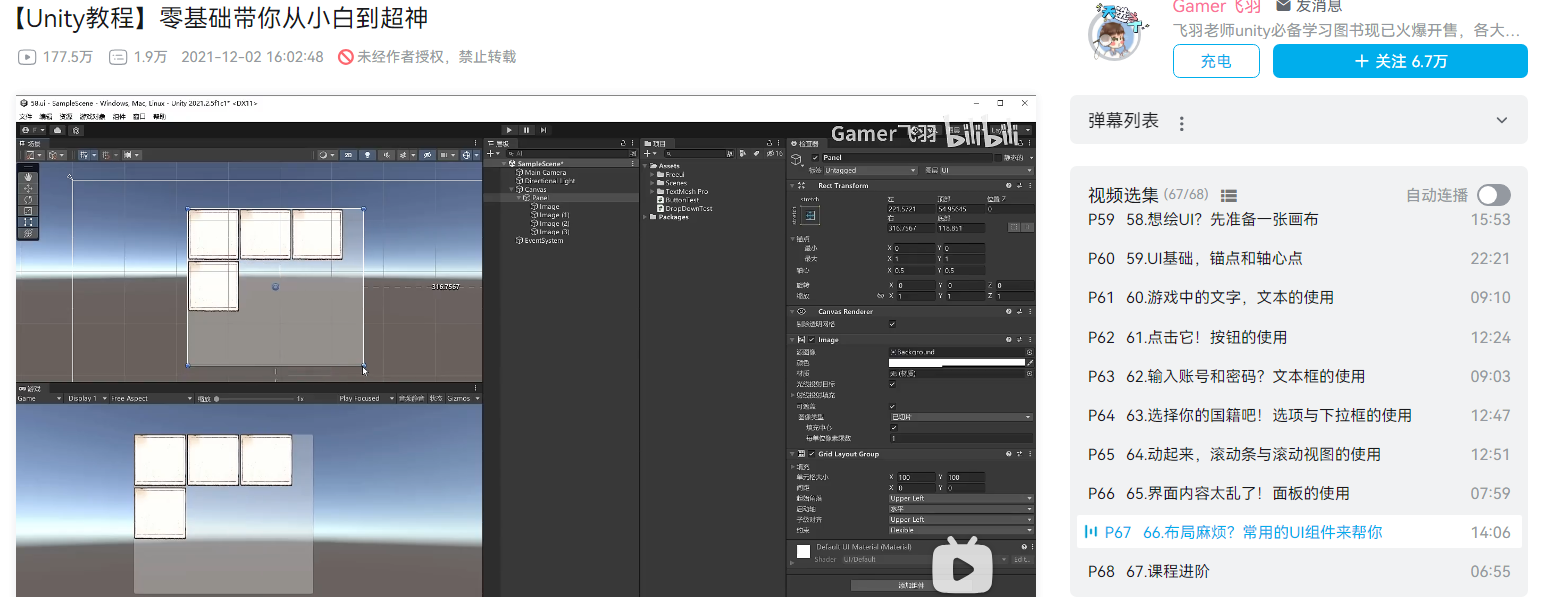Open the Untagged tag dropdown
Screen dimensions: 1563x597
click(871, 170)
